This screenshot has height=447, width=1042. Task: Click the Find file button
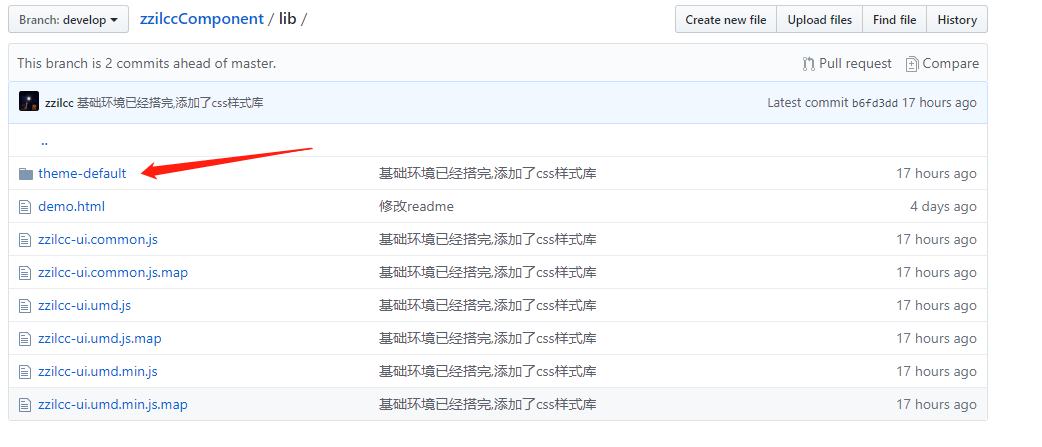[x=893, y=20]
